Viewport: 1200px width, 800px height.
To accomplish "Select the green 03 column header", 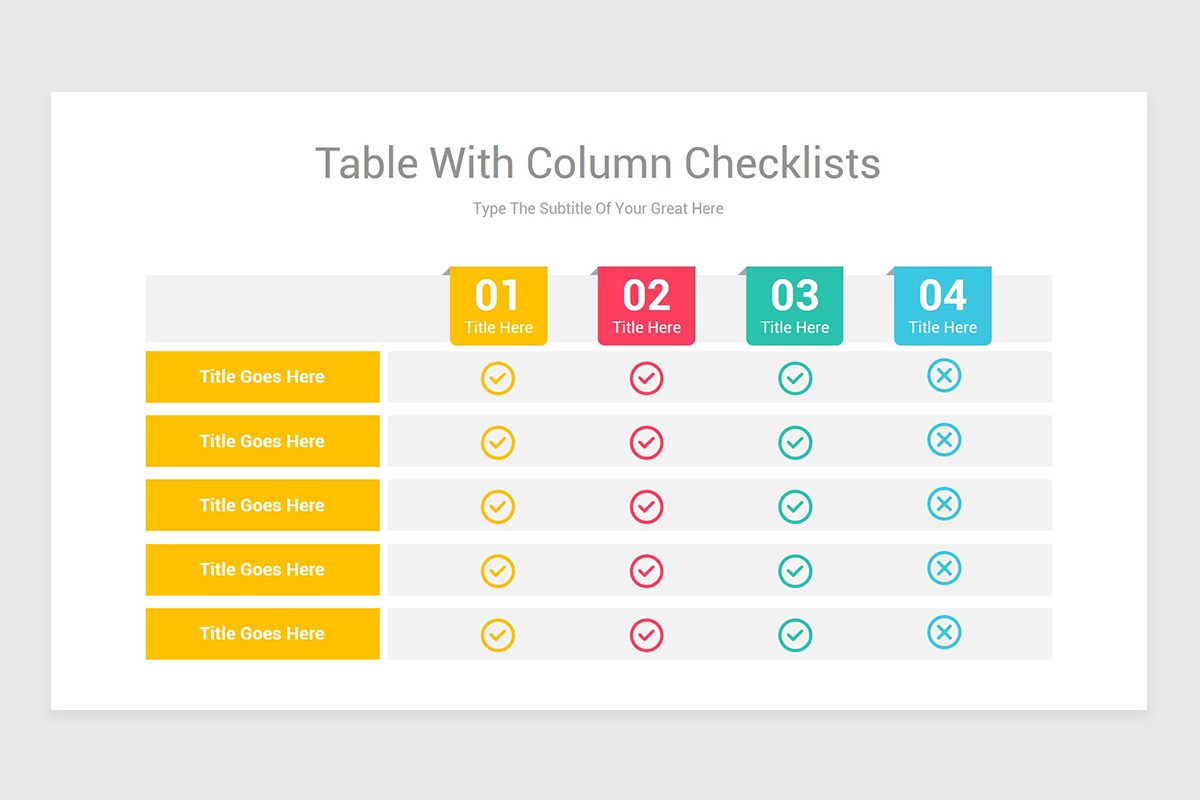I will 794,305.
